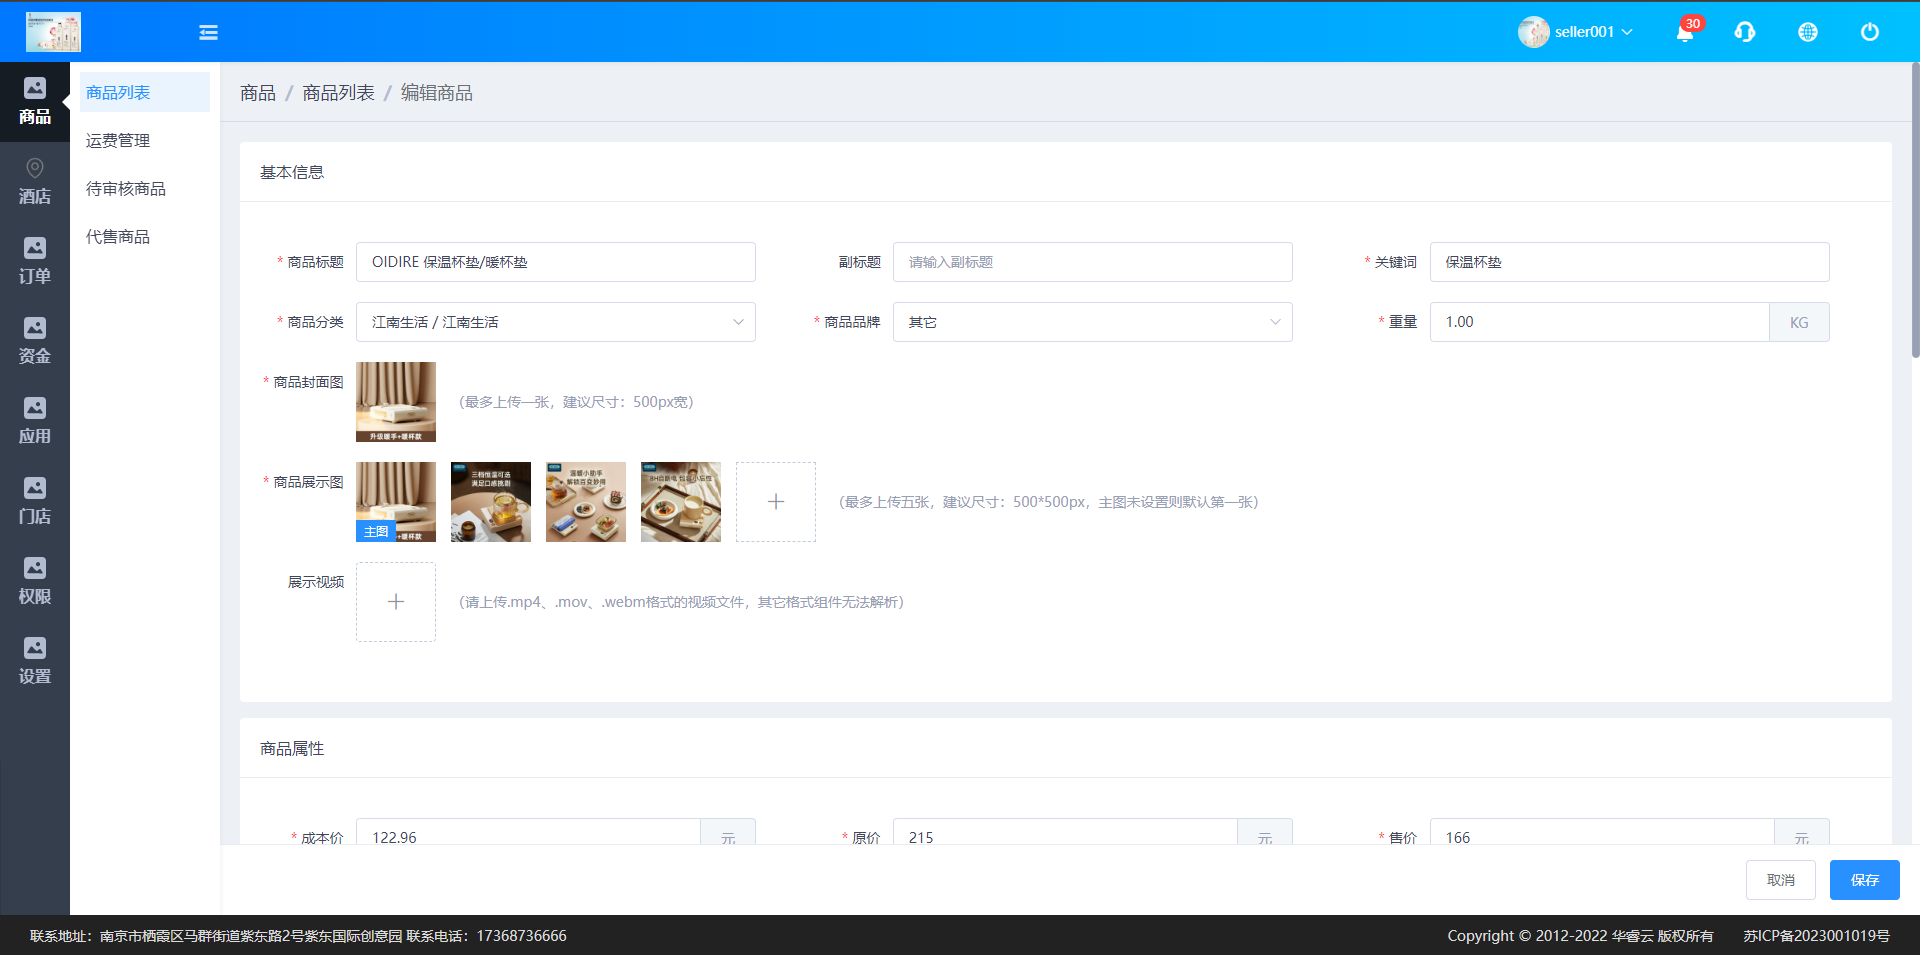1920x955 pixels.
Task: Click the customer service headset icon
Action: [1745, 32]
